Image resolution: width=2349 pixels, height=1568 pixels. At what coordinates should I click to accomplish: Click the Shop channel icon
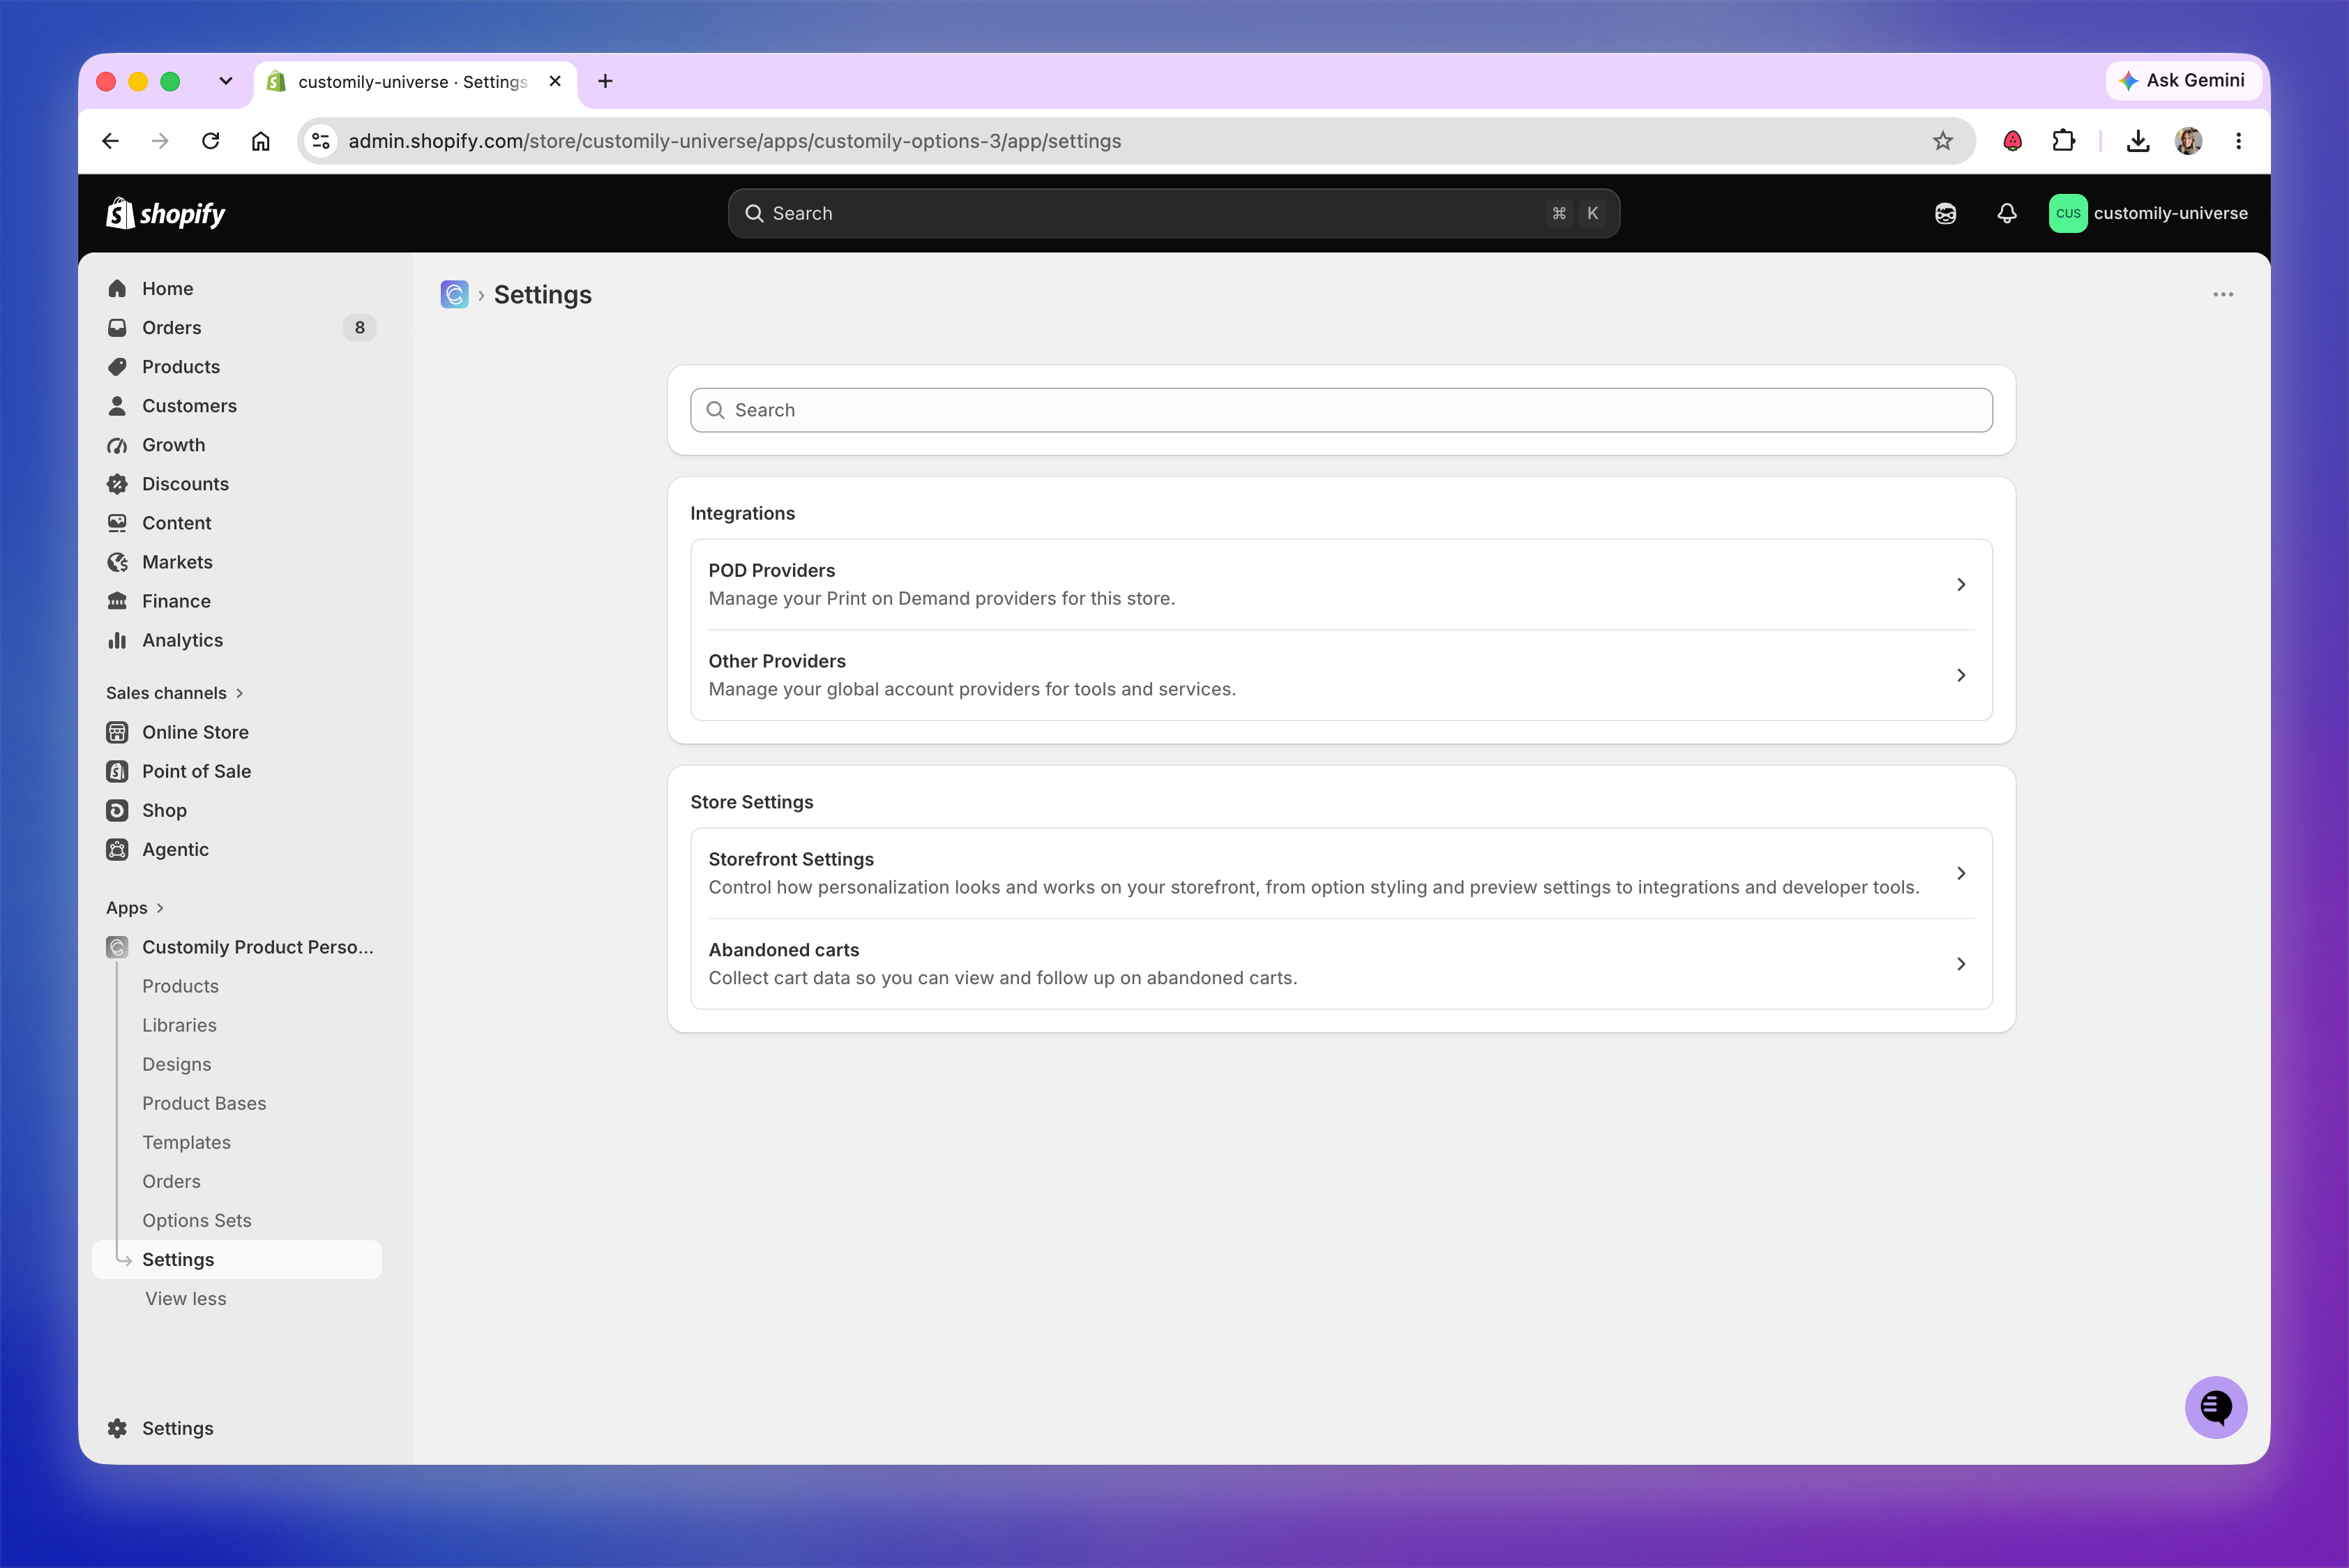[117, 810]
